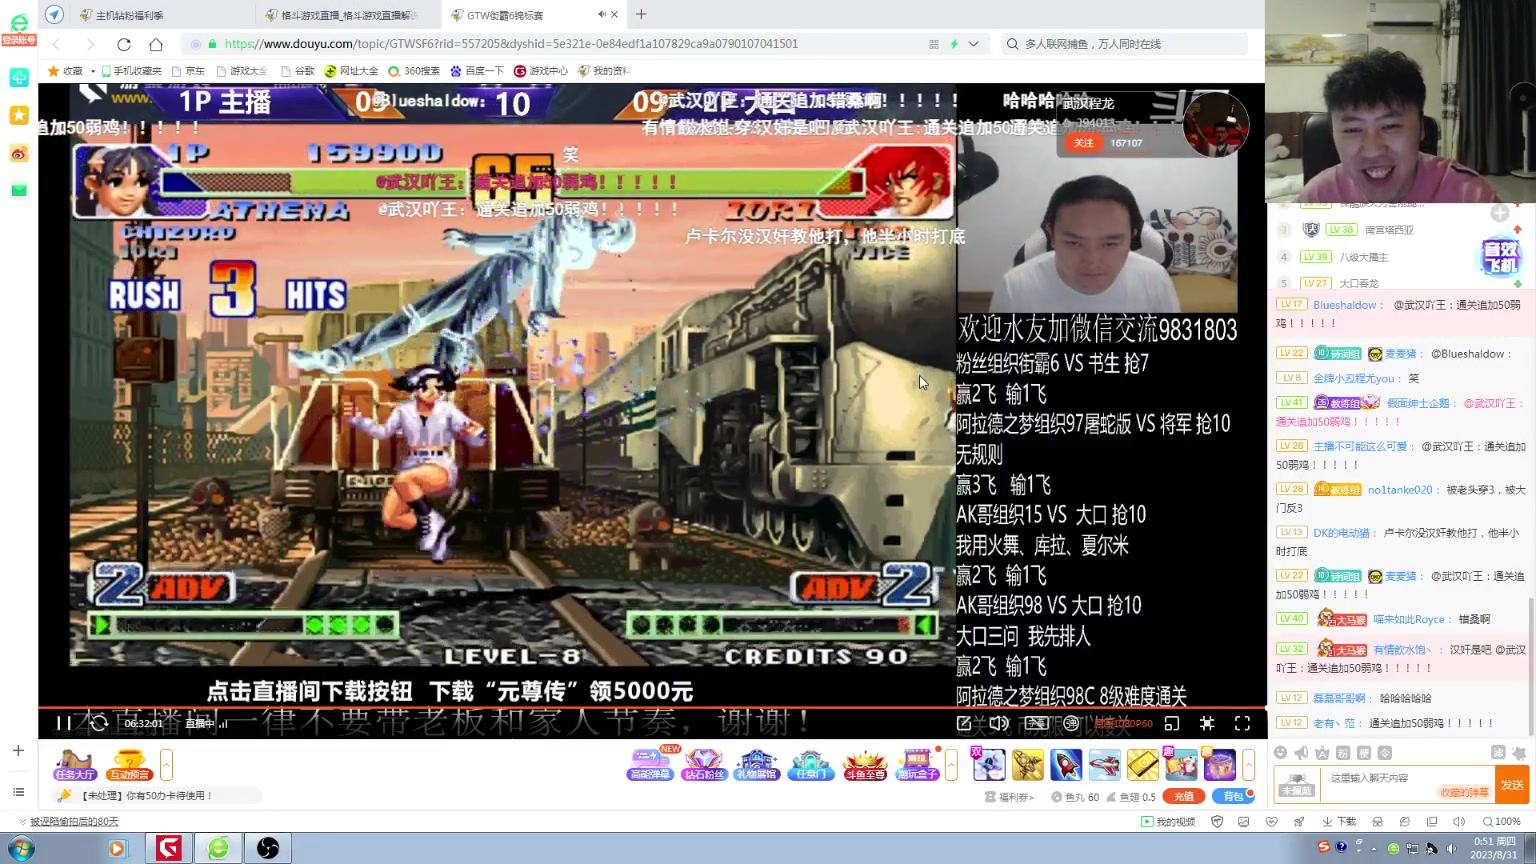Image resolution: width=1536 pixels, height=864 pixels.
Task: Send the chat message with 发送
Action: (x=1512, y=785)
